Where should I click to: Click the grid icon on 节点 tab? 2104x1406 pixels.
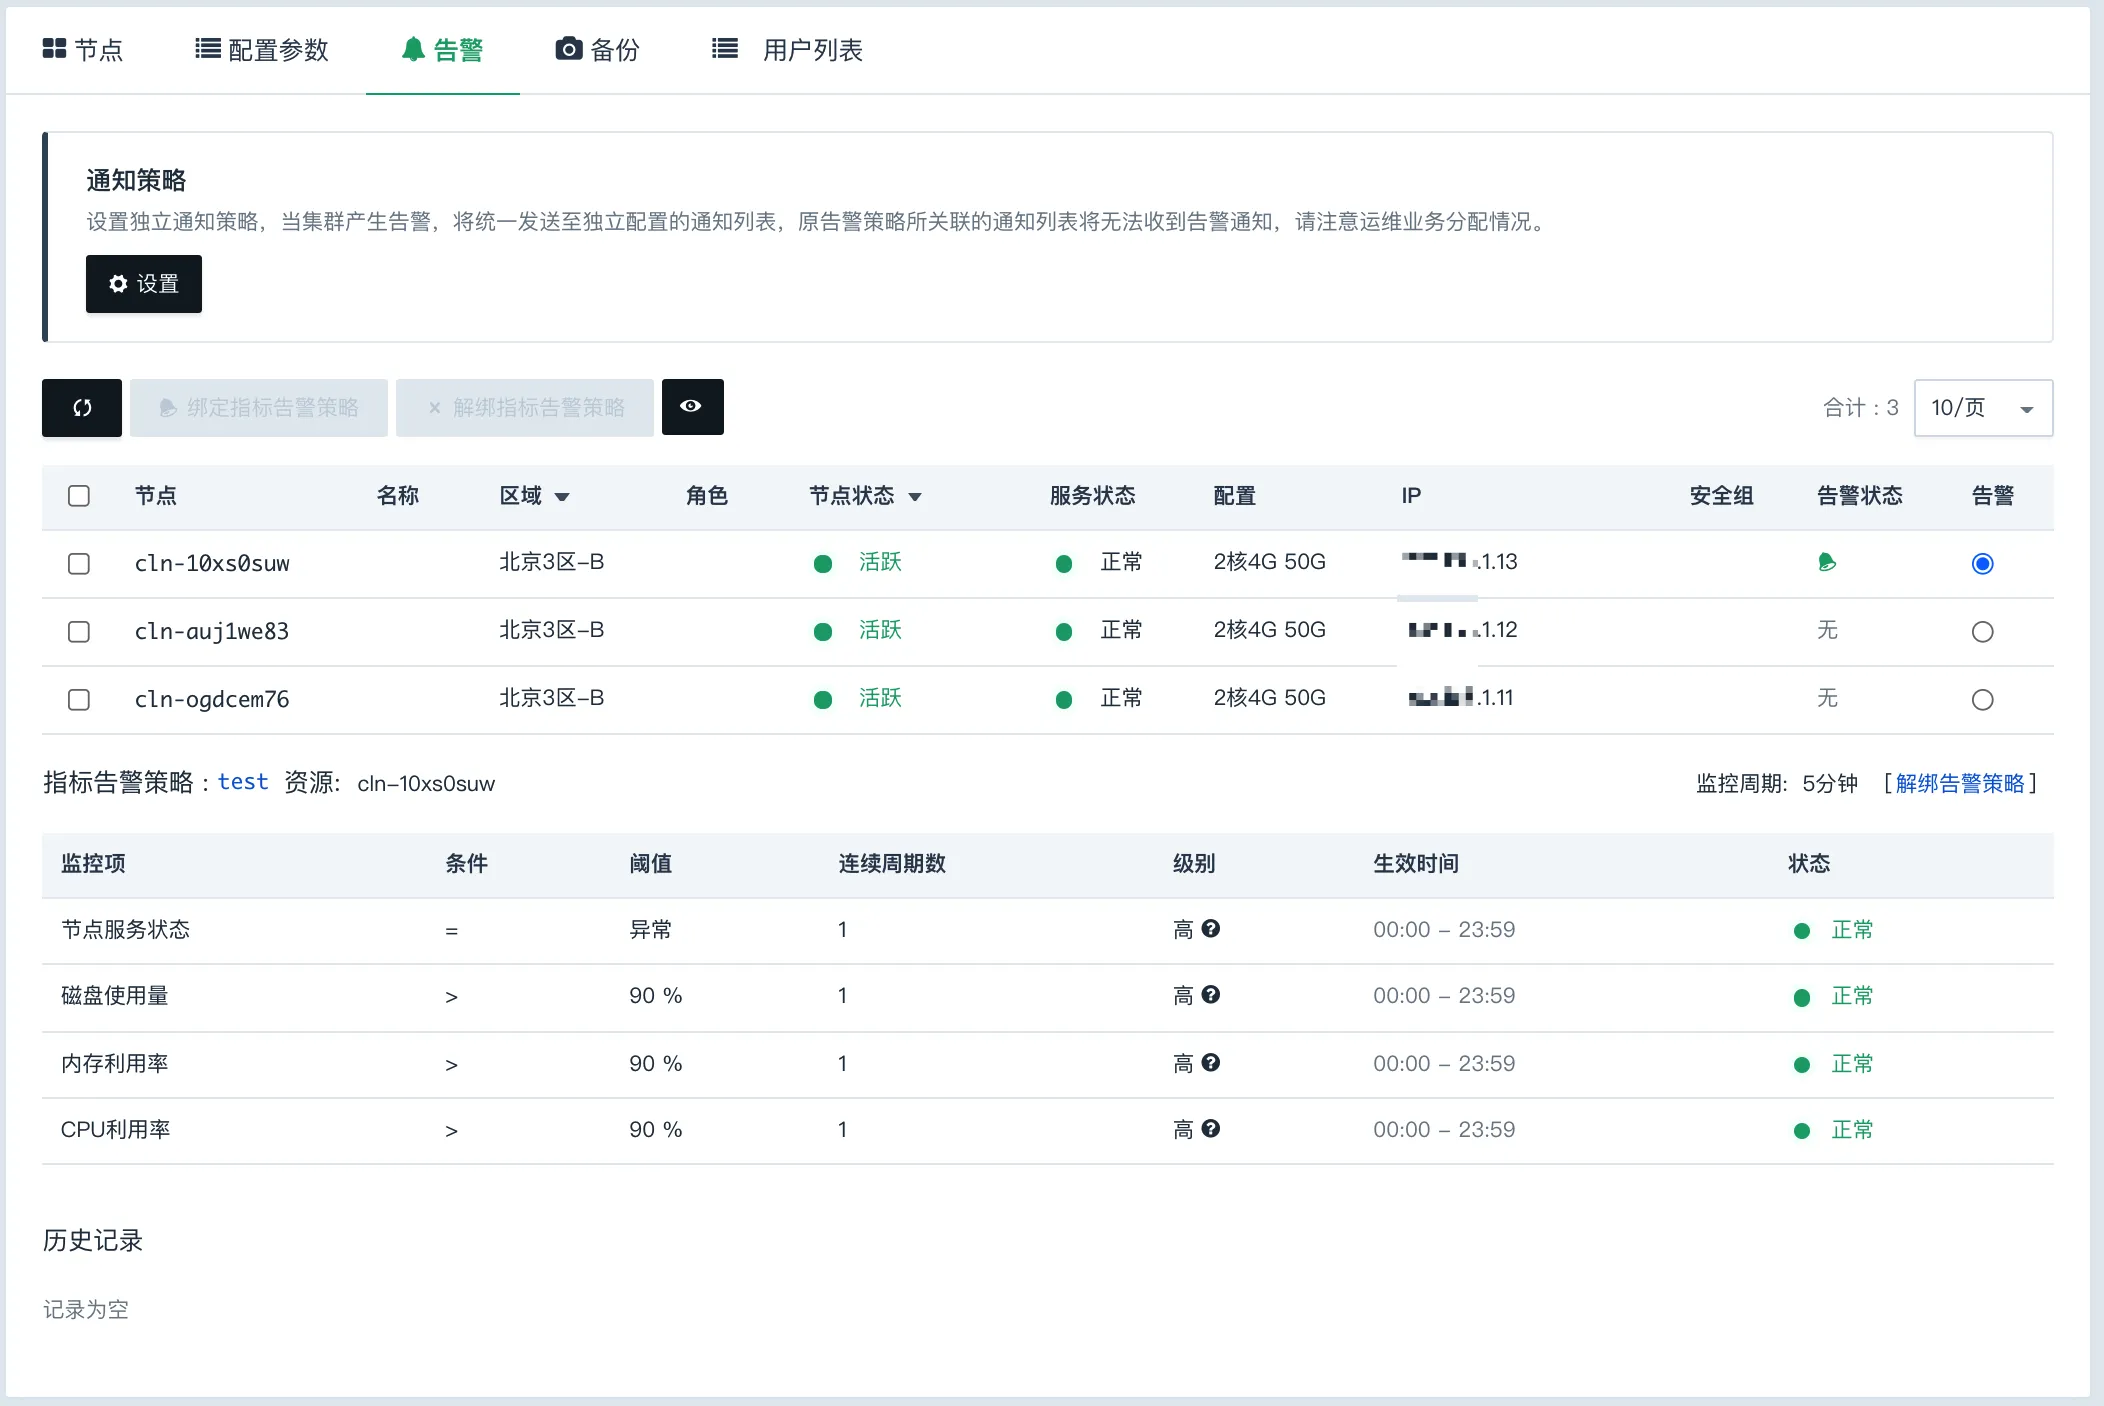[54, 48]
